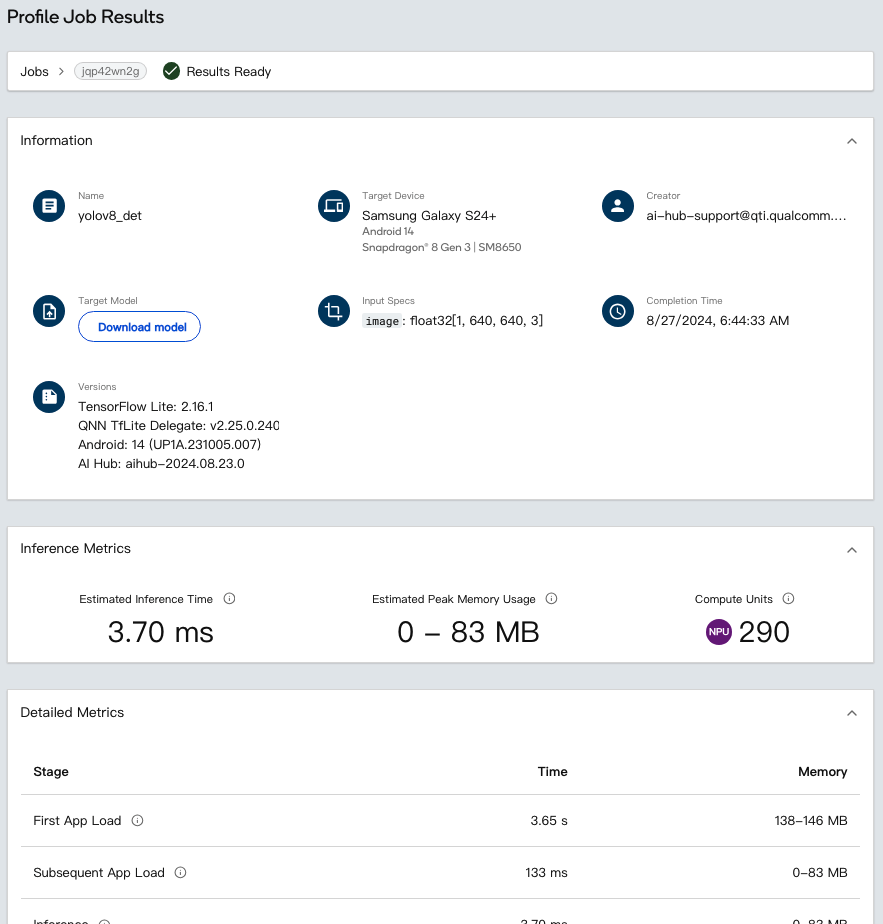
Task: Click info icon beside Estimated Peak Memory Usage
Action: (551, 599)
